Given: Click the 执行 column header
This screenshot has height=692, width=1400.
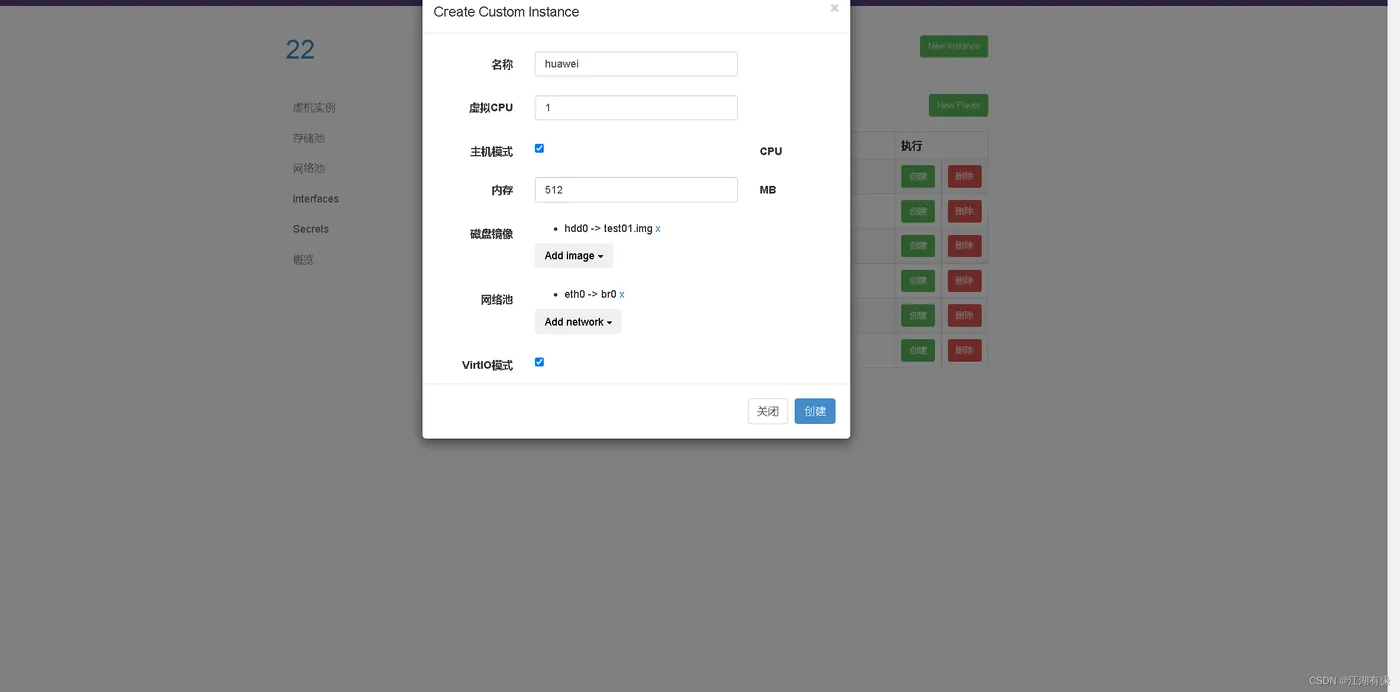Looking at the screenshot, I should (x=911, y=146).
